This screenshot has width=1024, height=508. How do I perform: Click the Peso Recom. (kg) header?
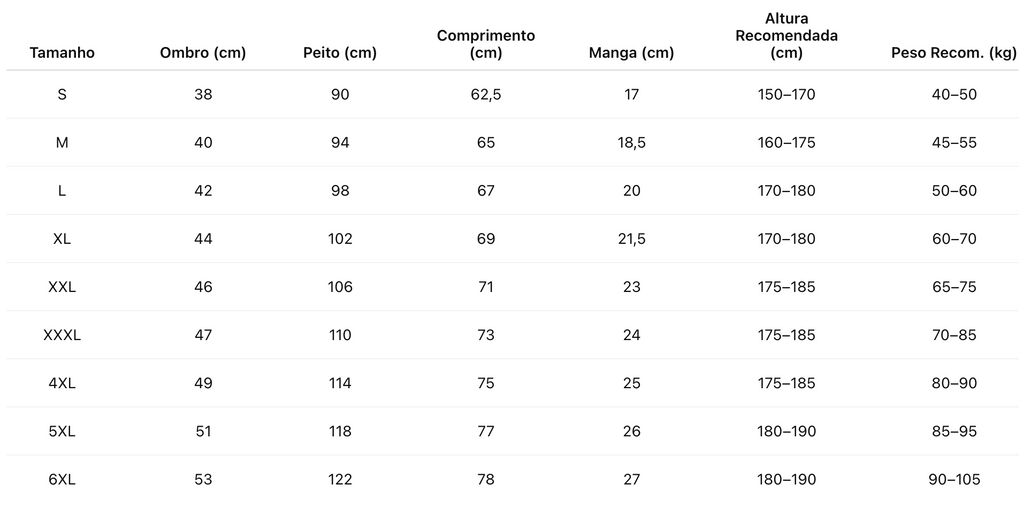(954, 54)
